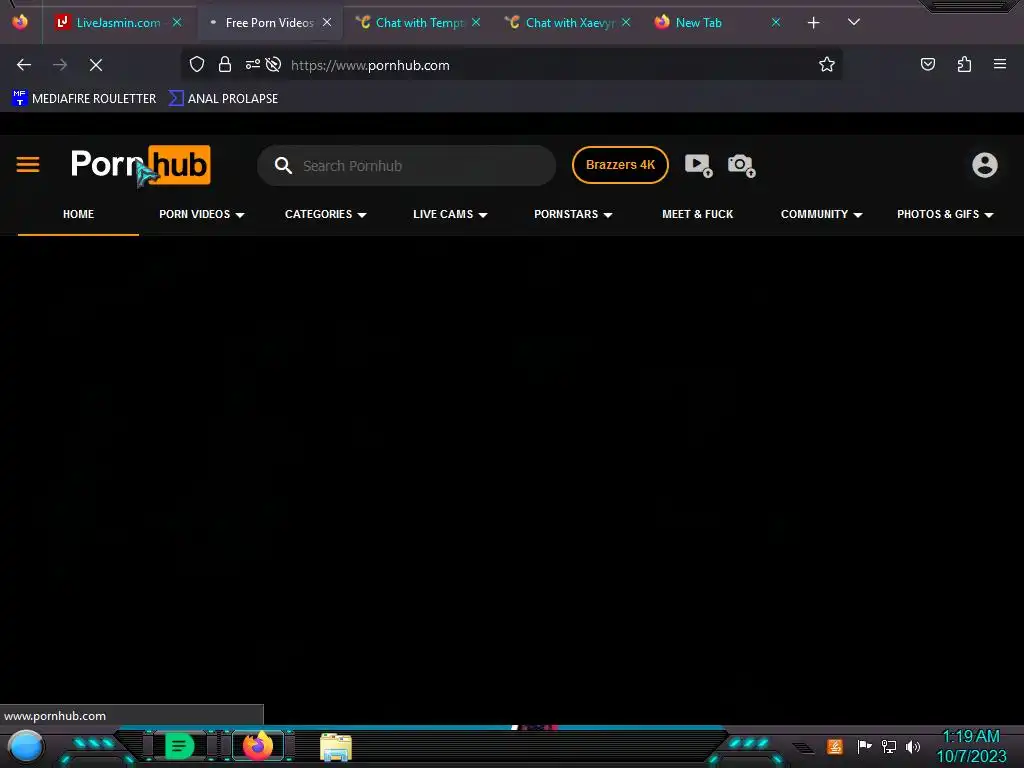Open Firefox View icon left of tabs
Screen dimensions: 1024x768
tap(20, 22)
